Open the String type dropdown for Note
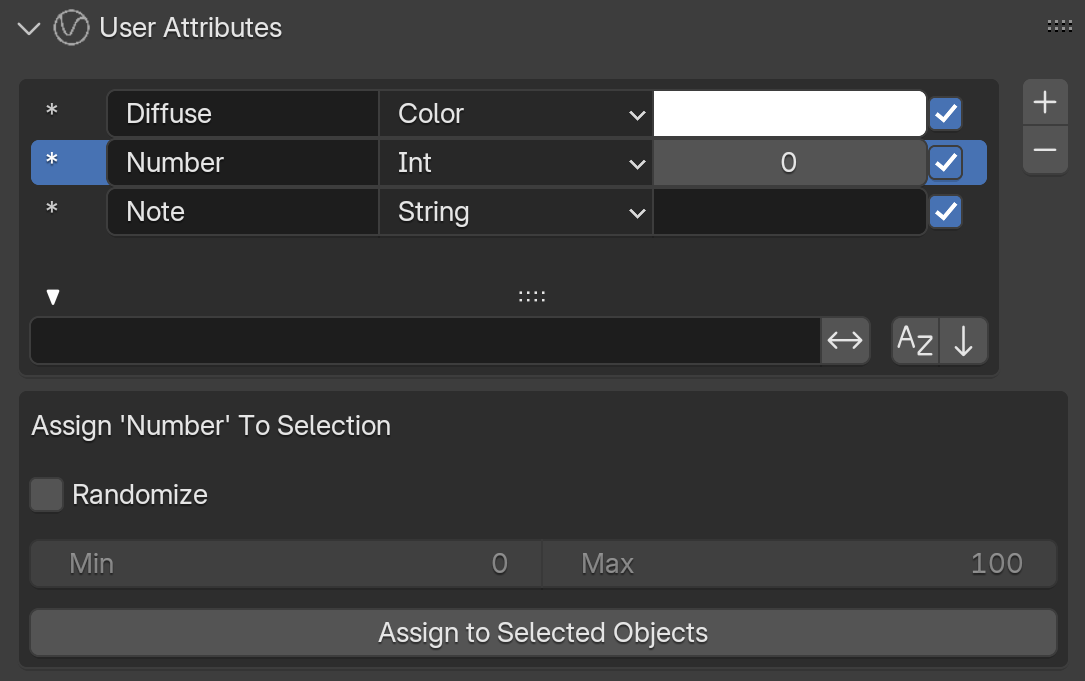The width and height of the screenshot is (1085, 681). point(516,212)
